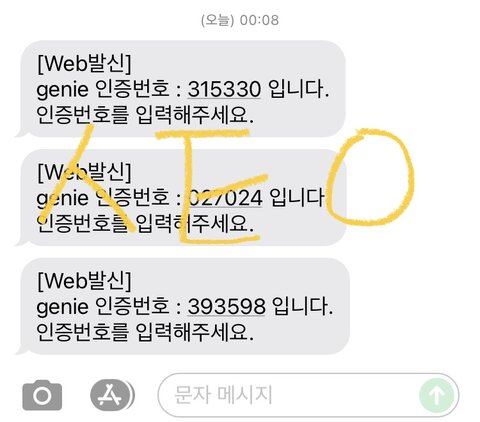Tap the green send arrow button

437,396
